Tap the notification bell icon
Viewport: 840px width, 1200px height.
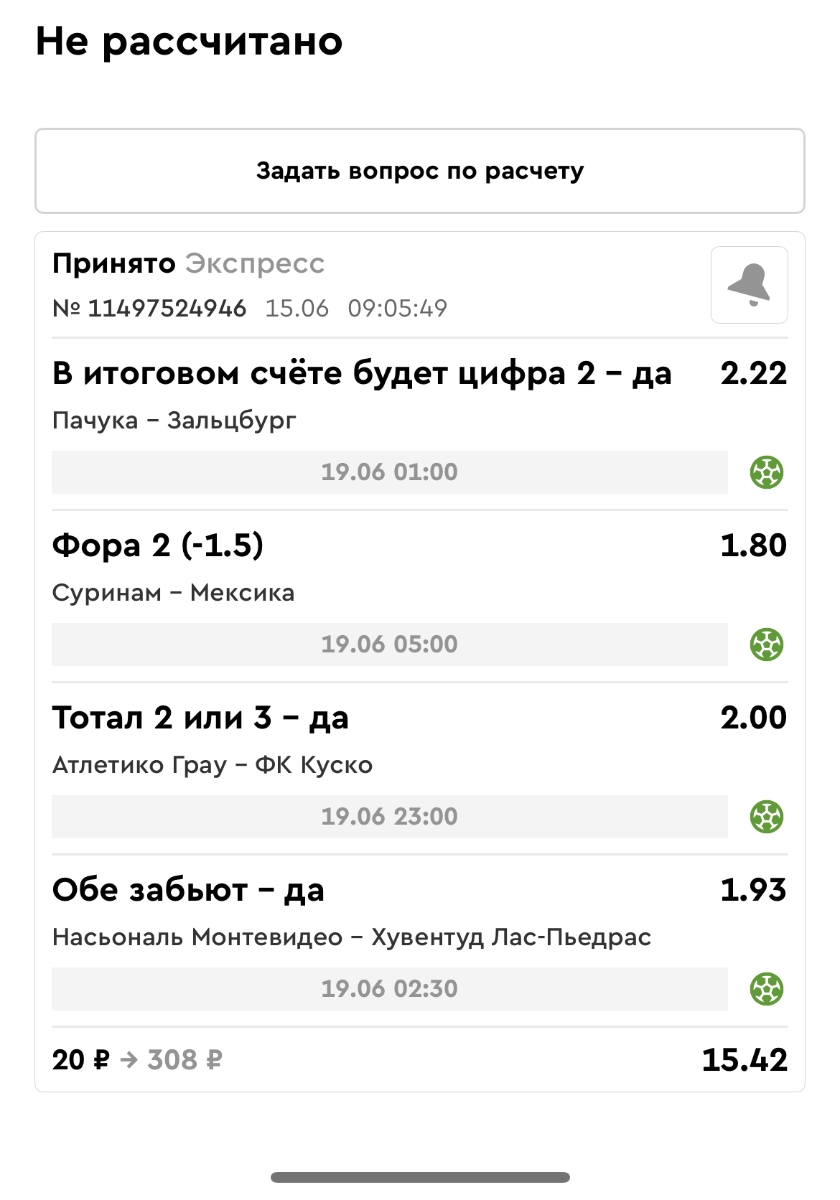(749, 285)
